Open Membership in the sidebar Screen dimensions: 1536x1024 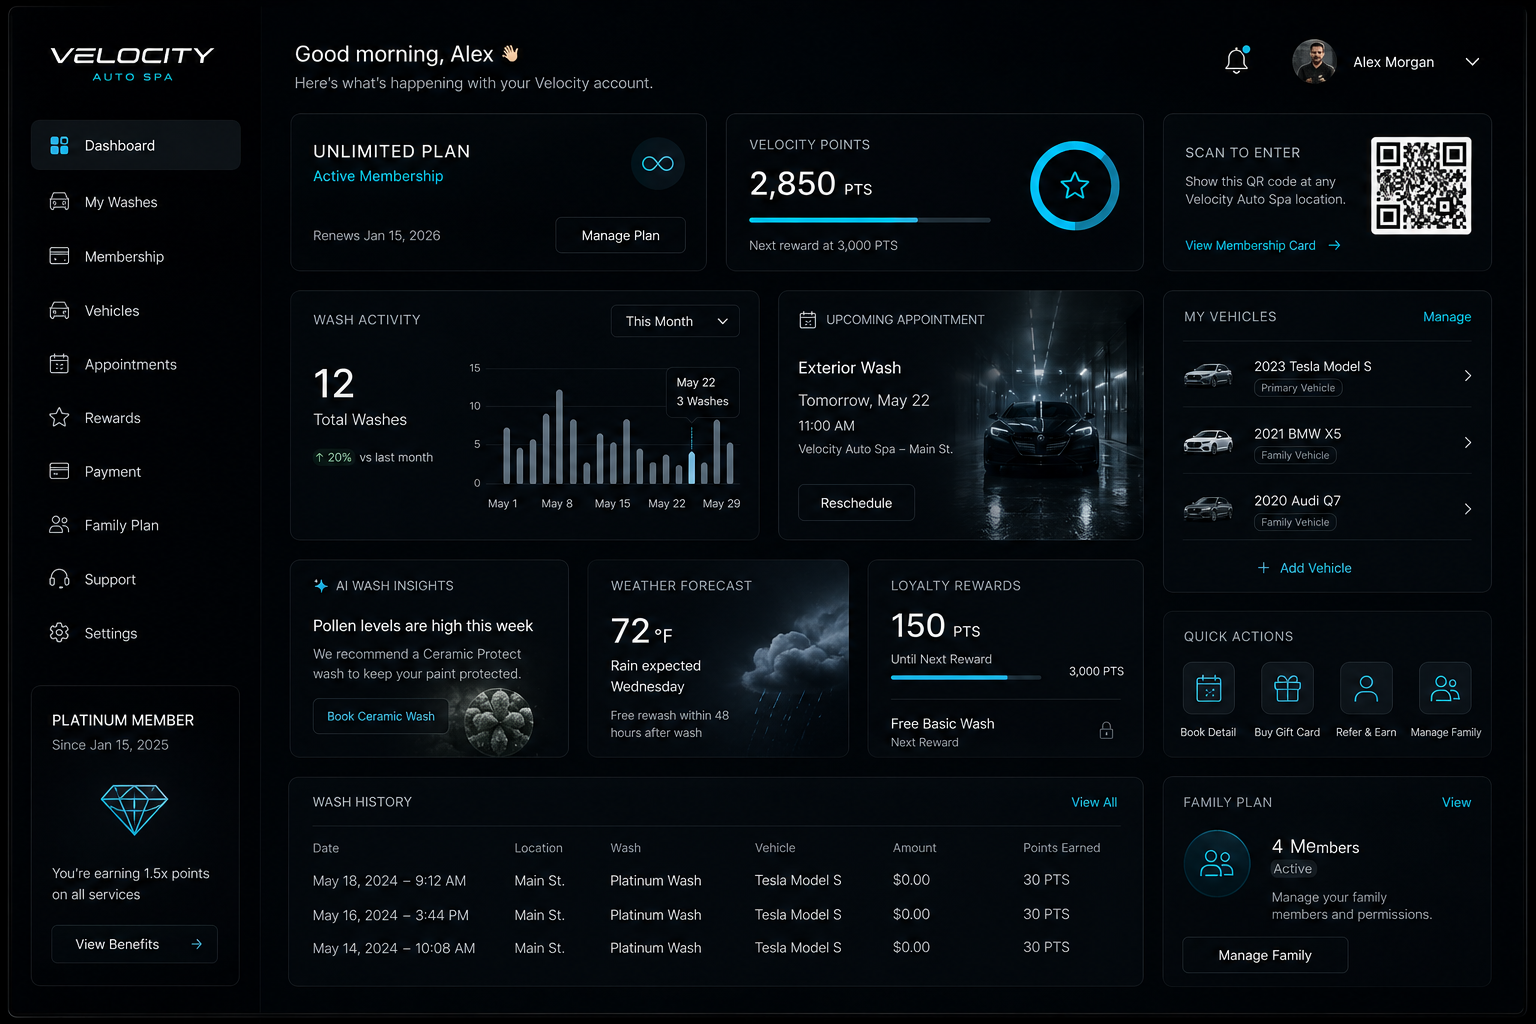(136, 256)
